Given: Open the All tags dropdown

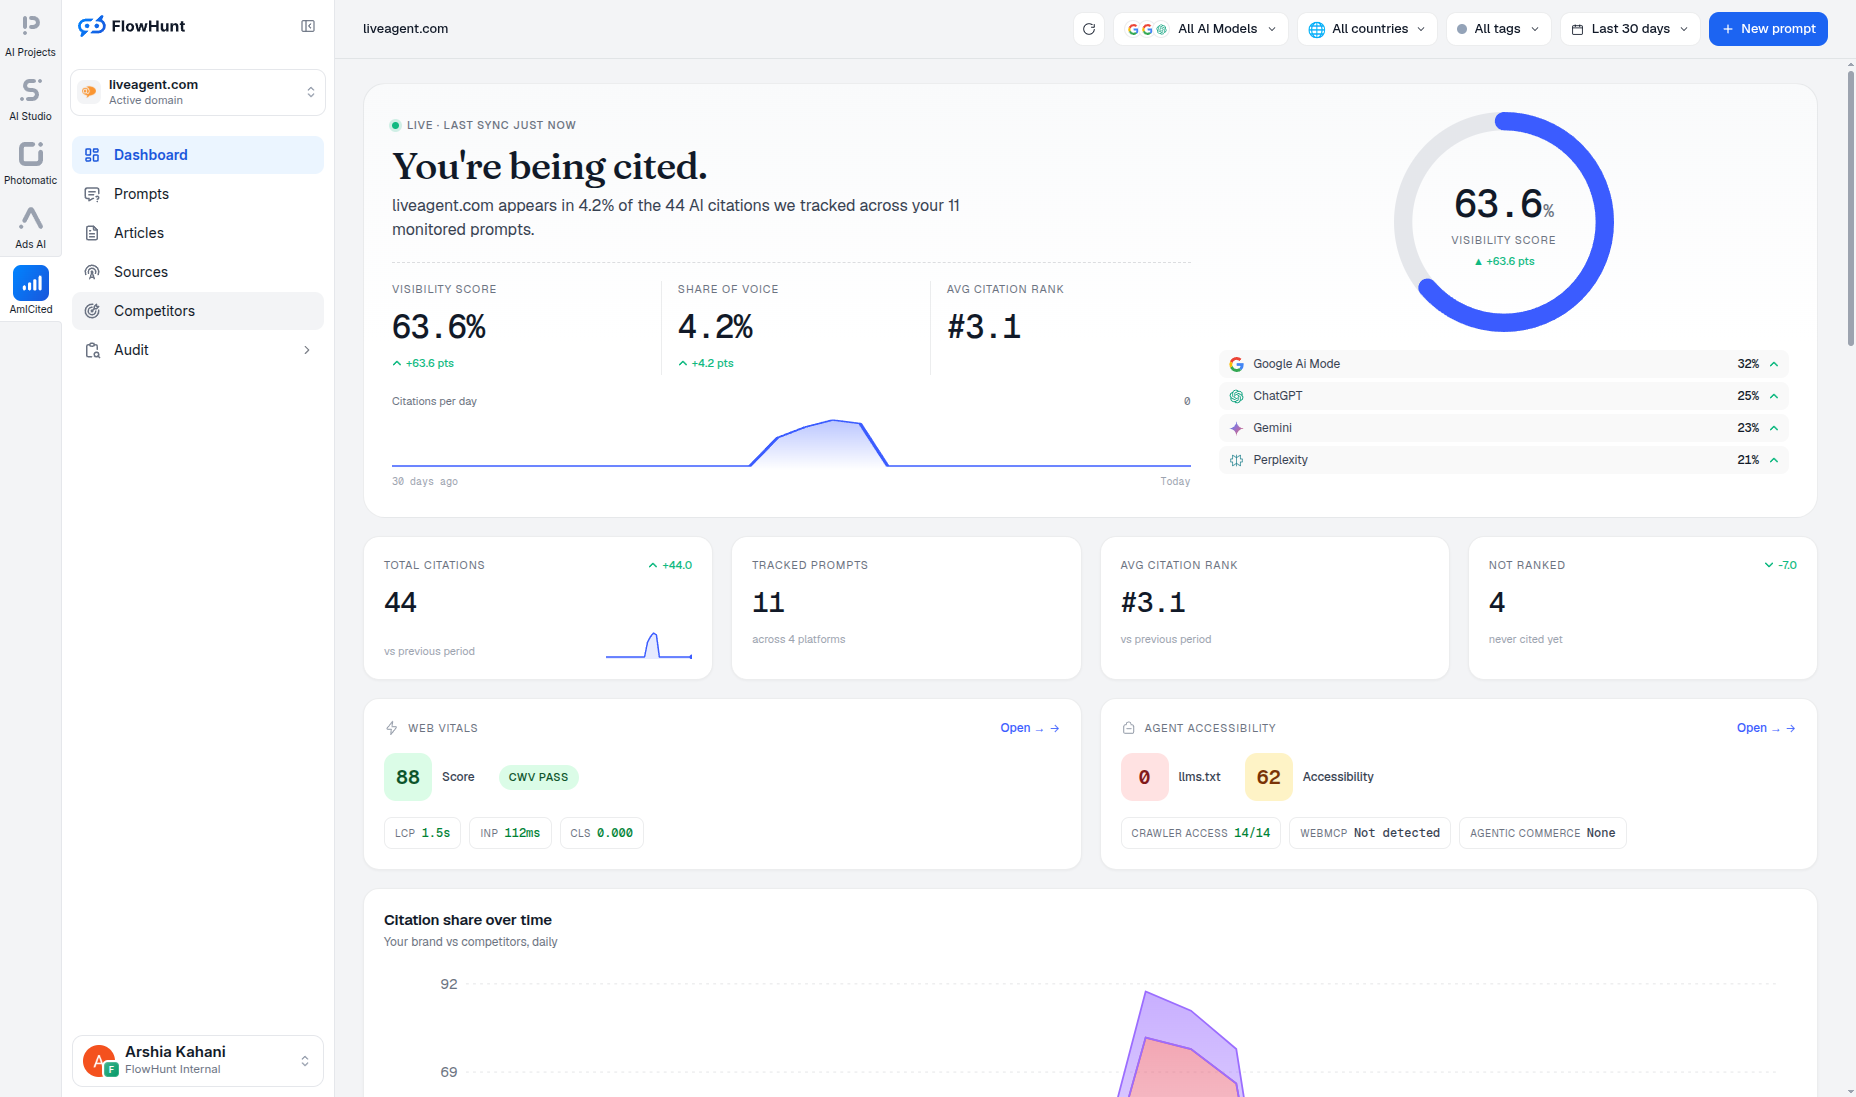Looking at the screenshot, I should pyautogui.click(x=1498, y=29).
